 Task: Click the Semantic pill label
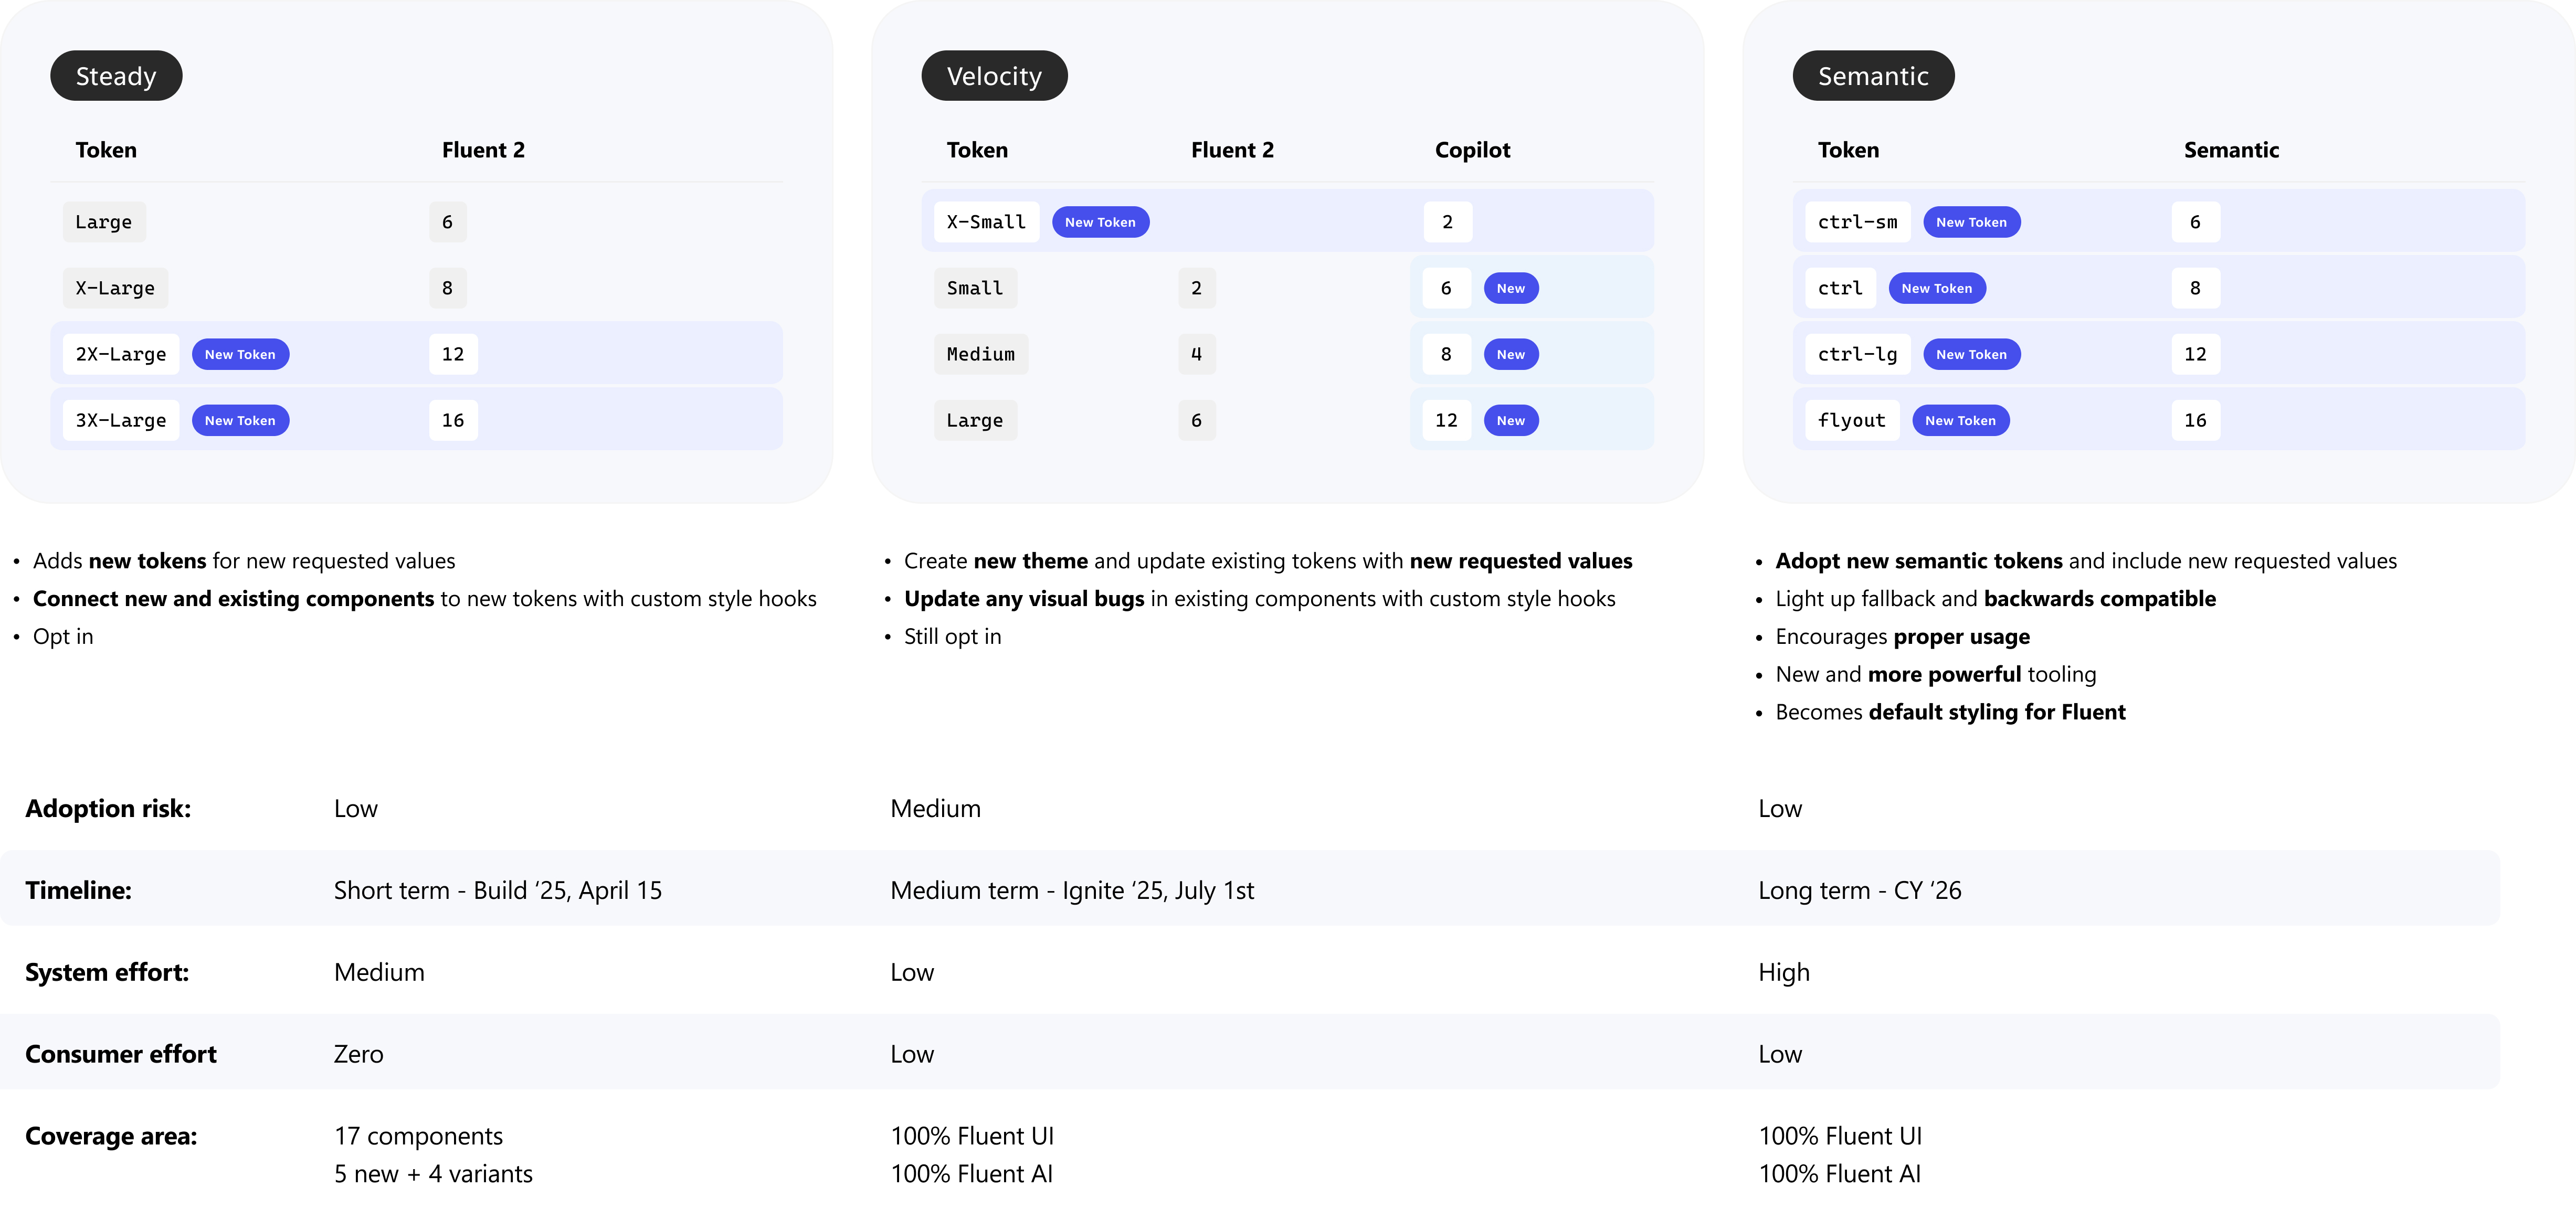pos(1873,76)
